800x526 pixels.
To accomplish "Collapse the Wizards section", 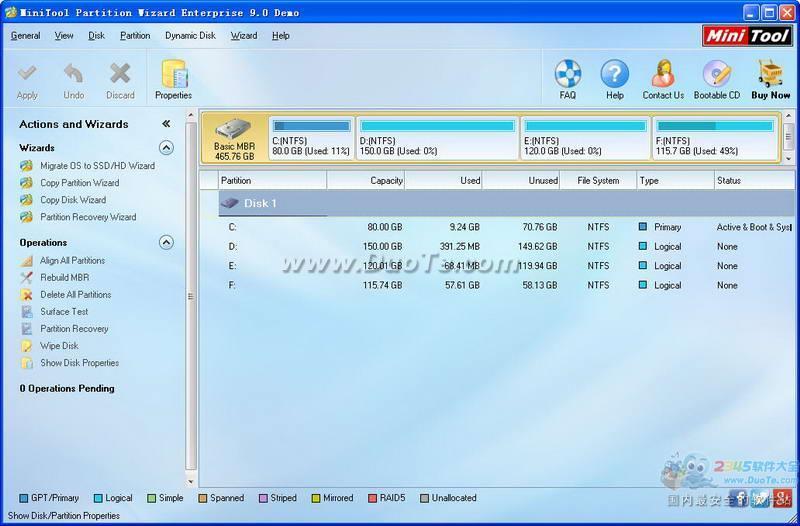I will point(166,148).
